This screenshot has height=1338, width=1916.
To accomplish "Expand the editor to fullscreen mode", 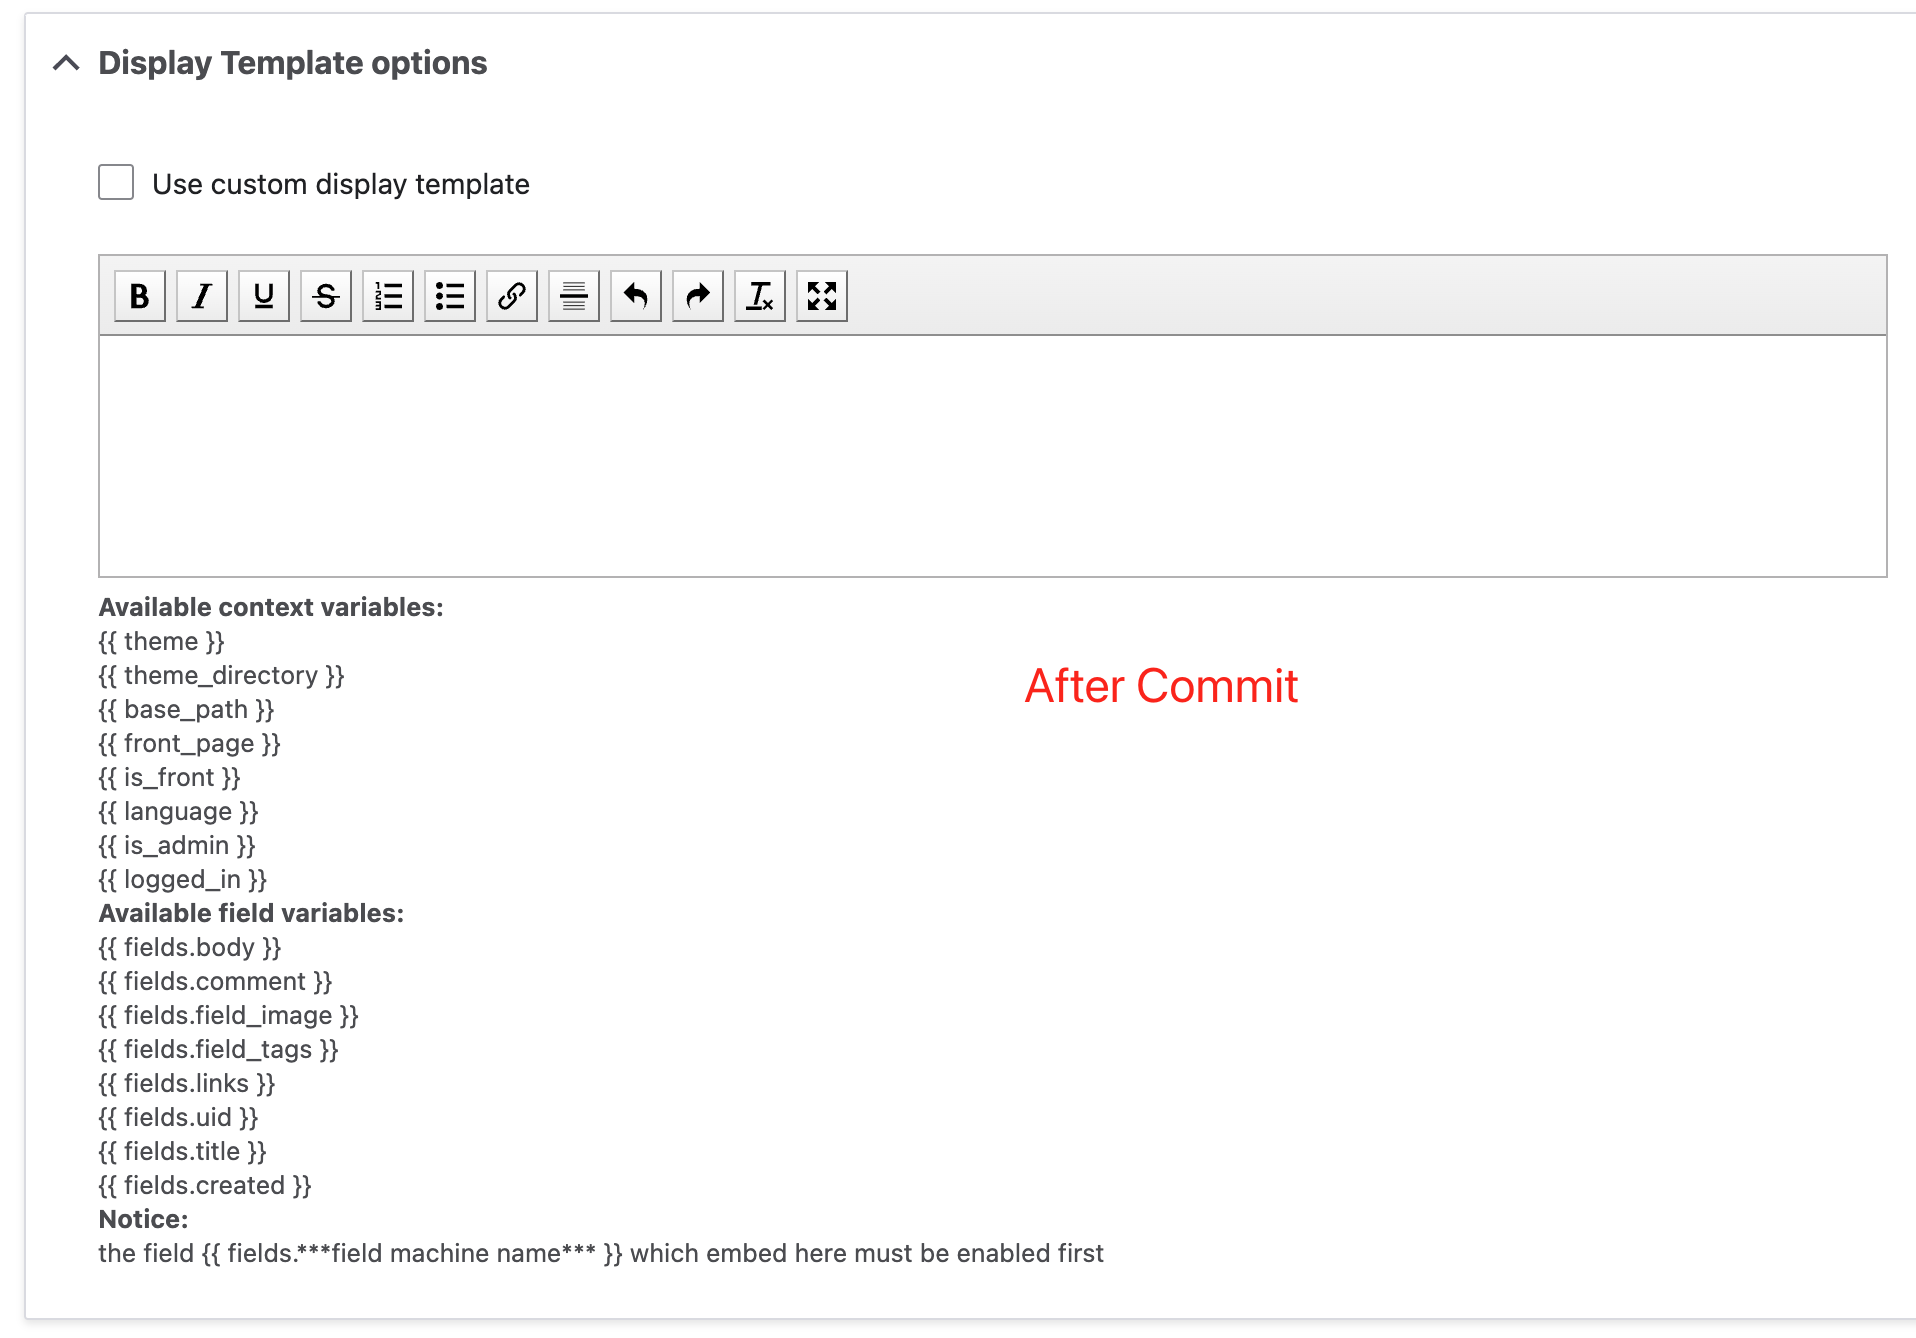I will [x=821, y=296].
